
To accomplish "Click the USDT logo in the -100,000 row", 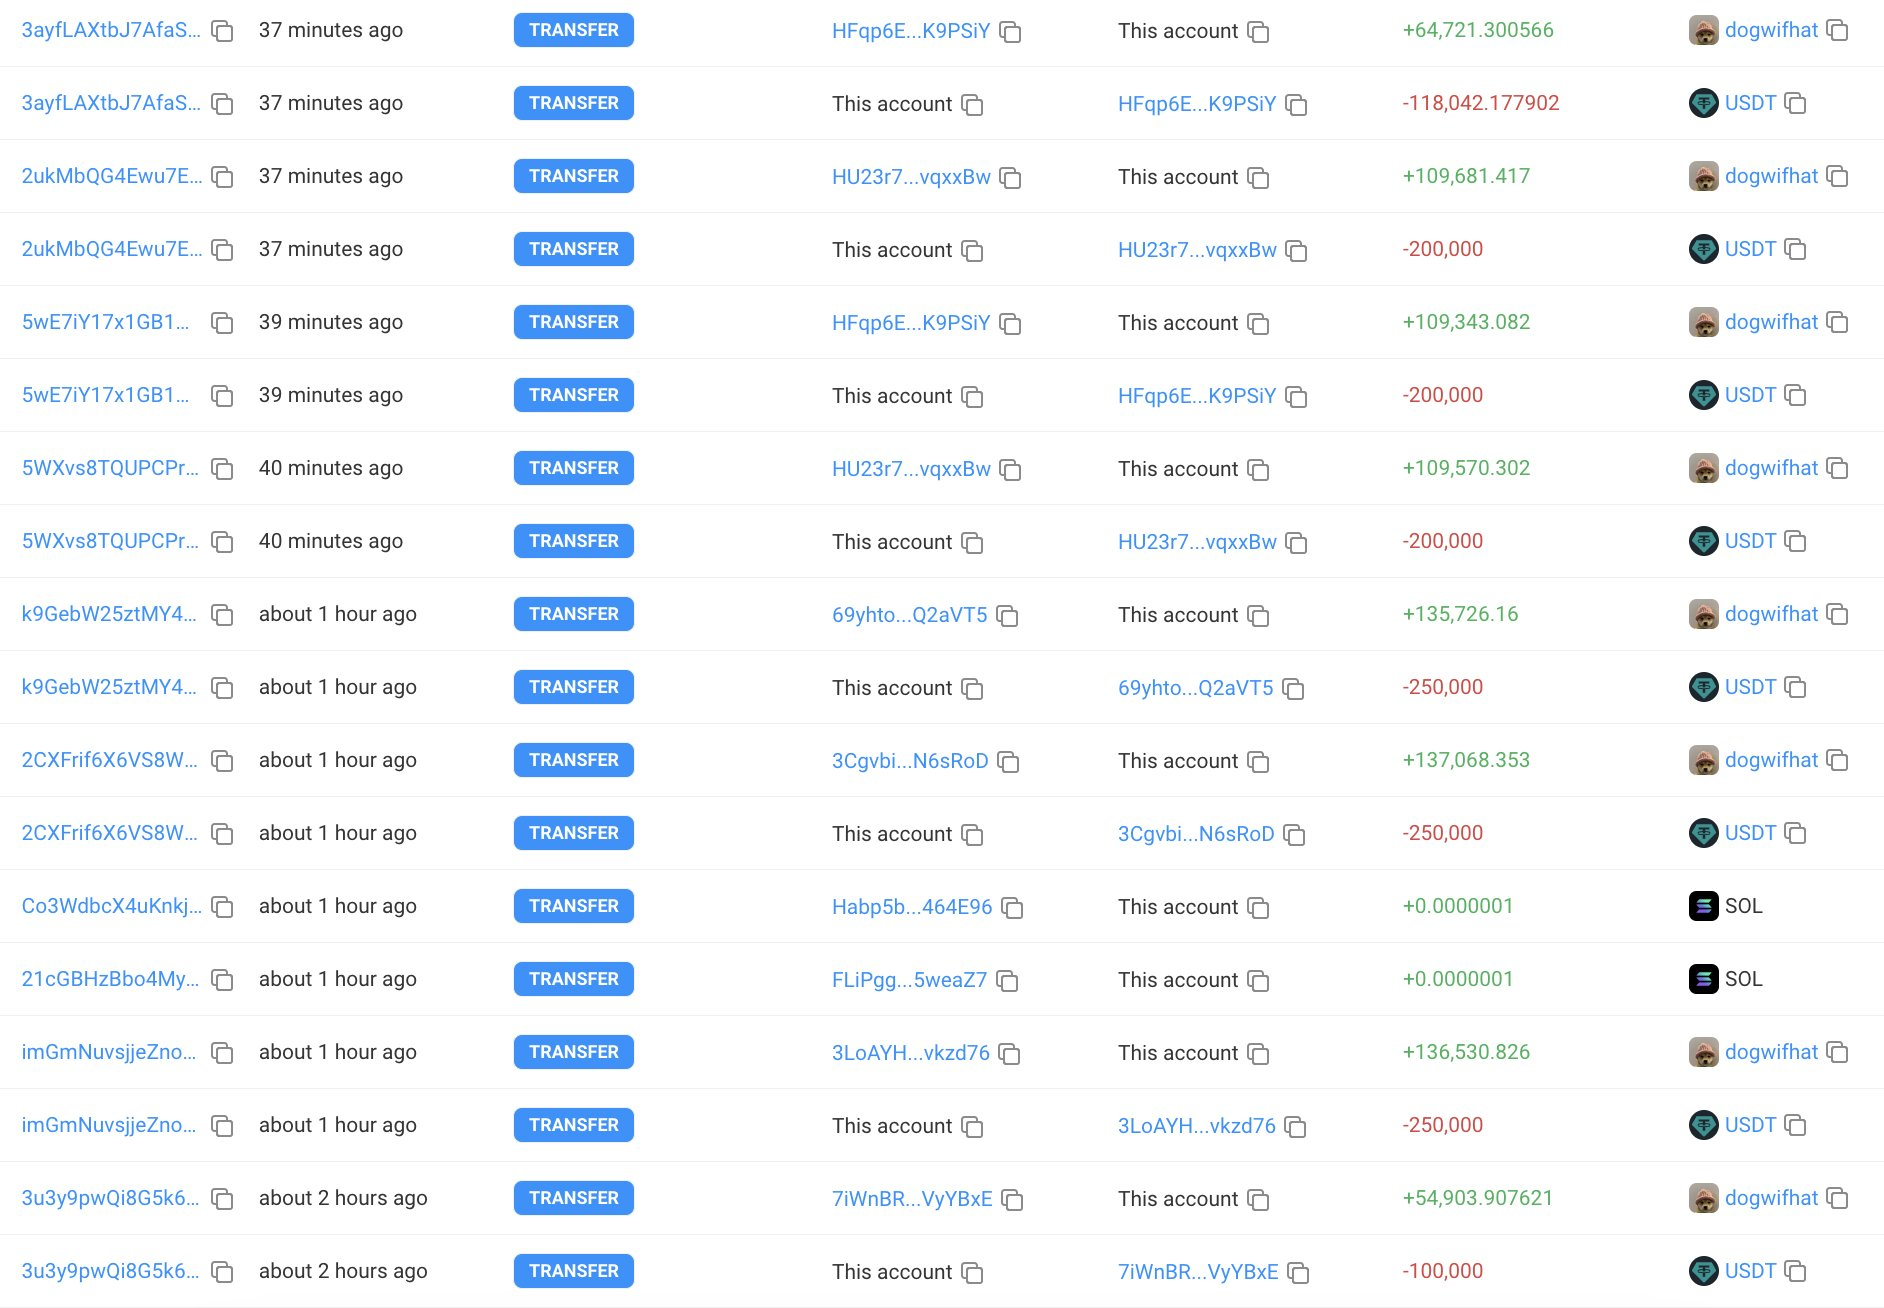I will point(1704,1272).
